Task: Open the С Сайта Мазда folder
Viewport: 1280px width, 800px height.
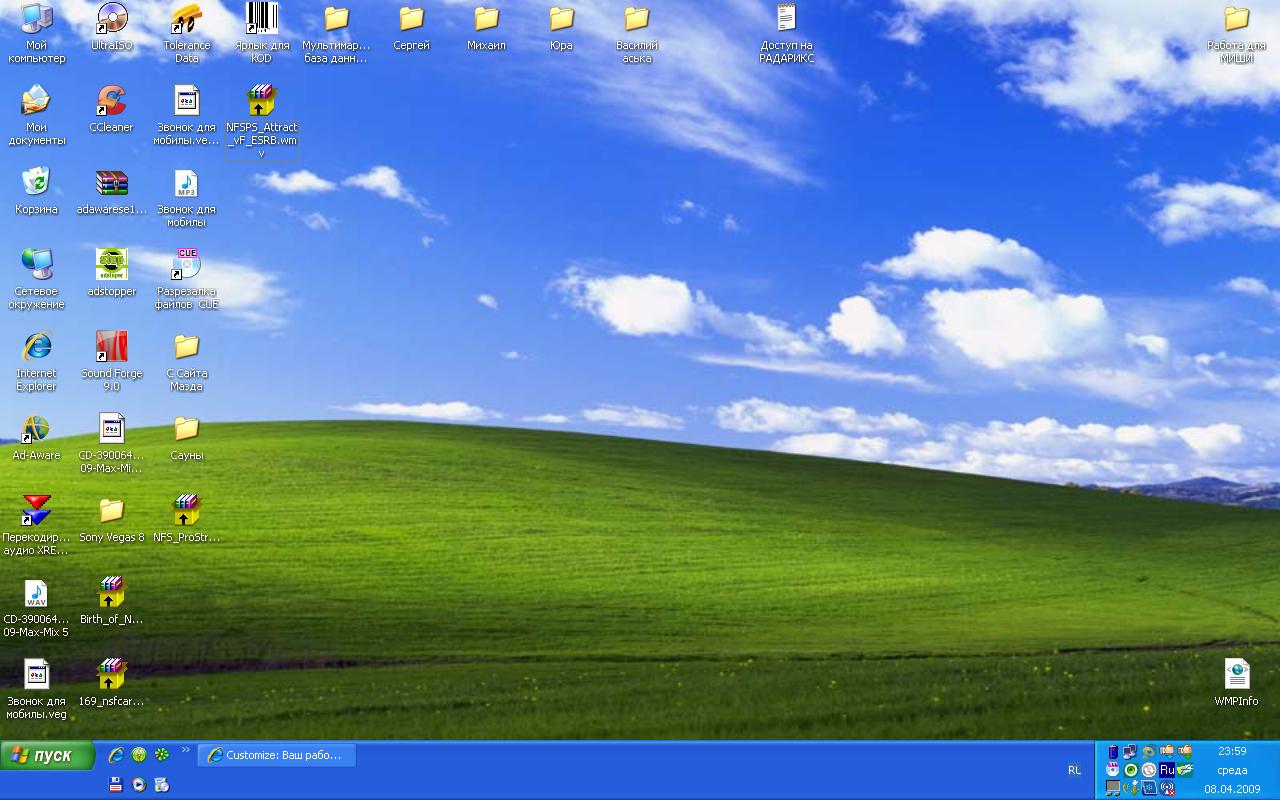Action: (x=187, y=361)
